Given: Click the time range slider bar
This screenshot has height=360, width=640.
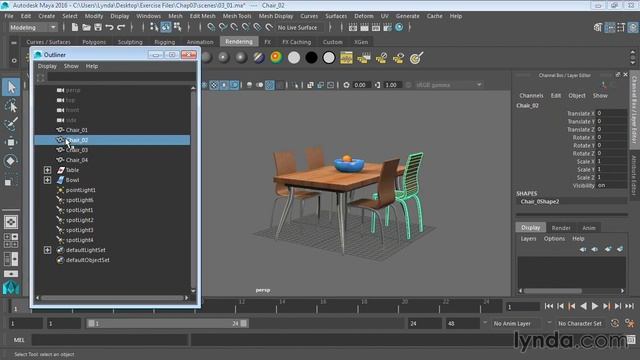Looking at the screenshot, I should click(x=167, y=323).
